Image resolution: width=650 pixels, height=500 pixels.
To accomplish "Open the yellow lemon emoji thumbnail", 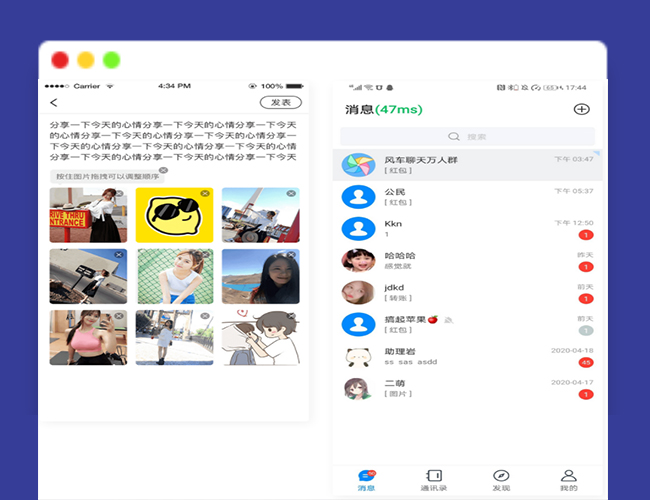I will click(175, 215).
